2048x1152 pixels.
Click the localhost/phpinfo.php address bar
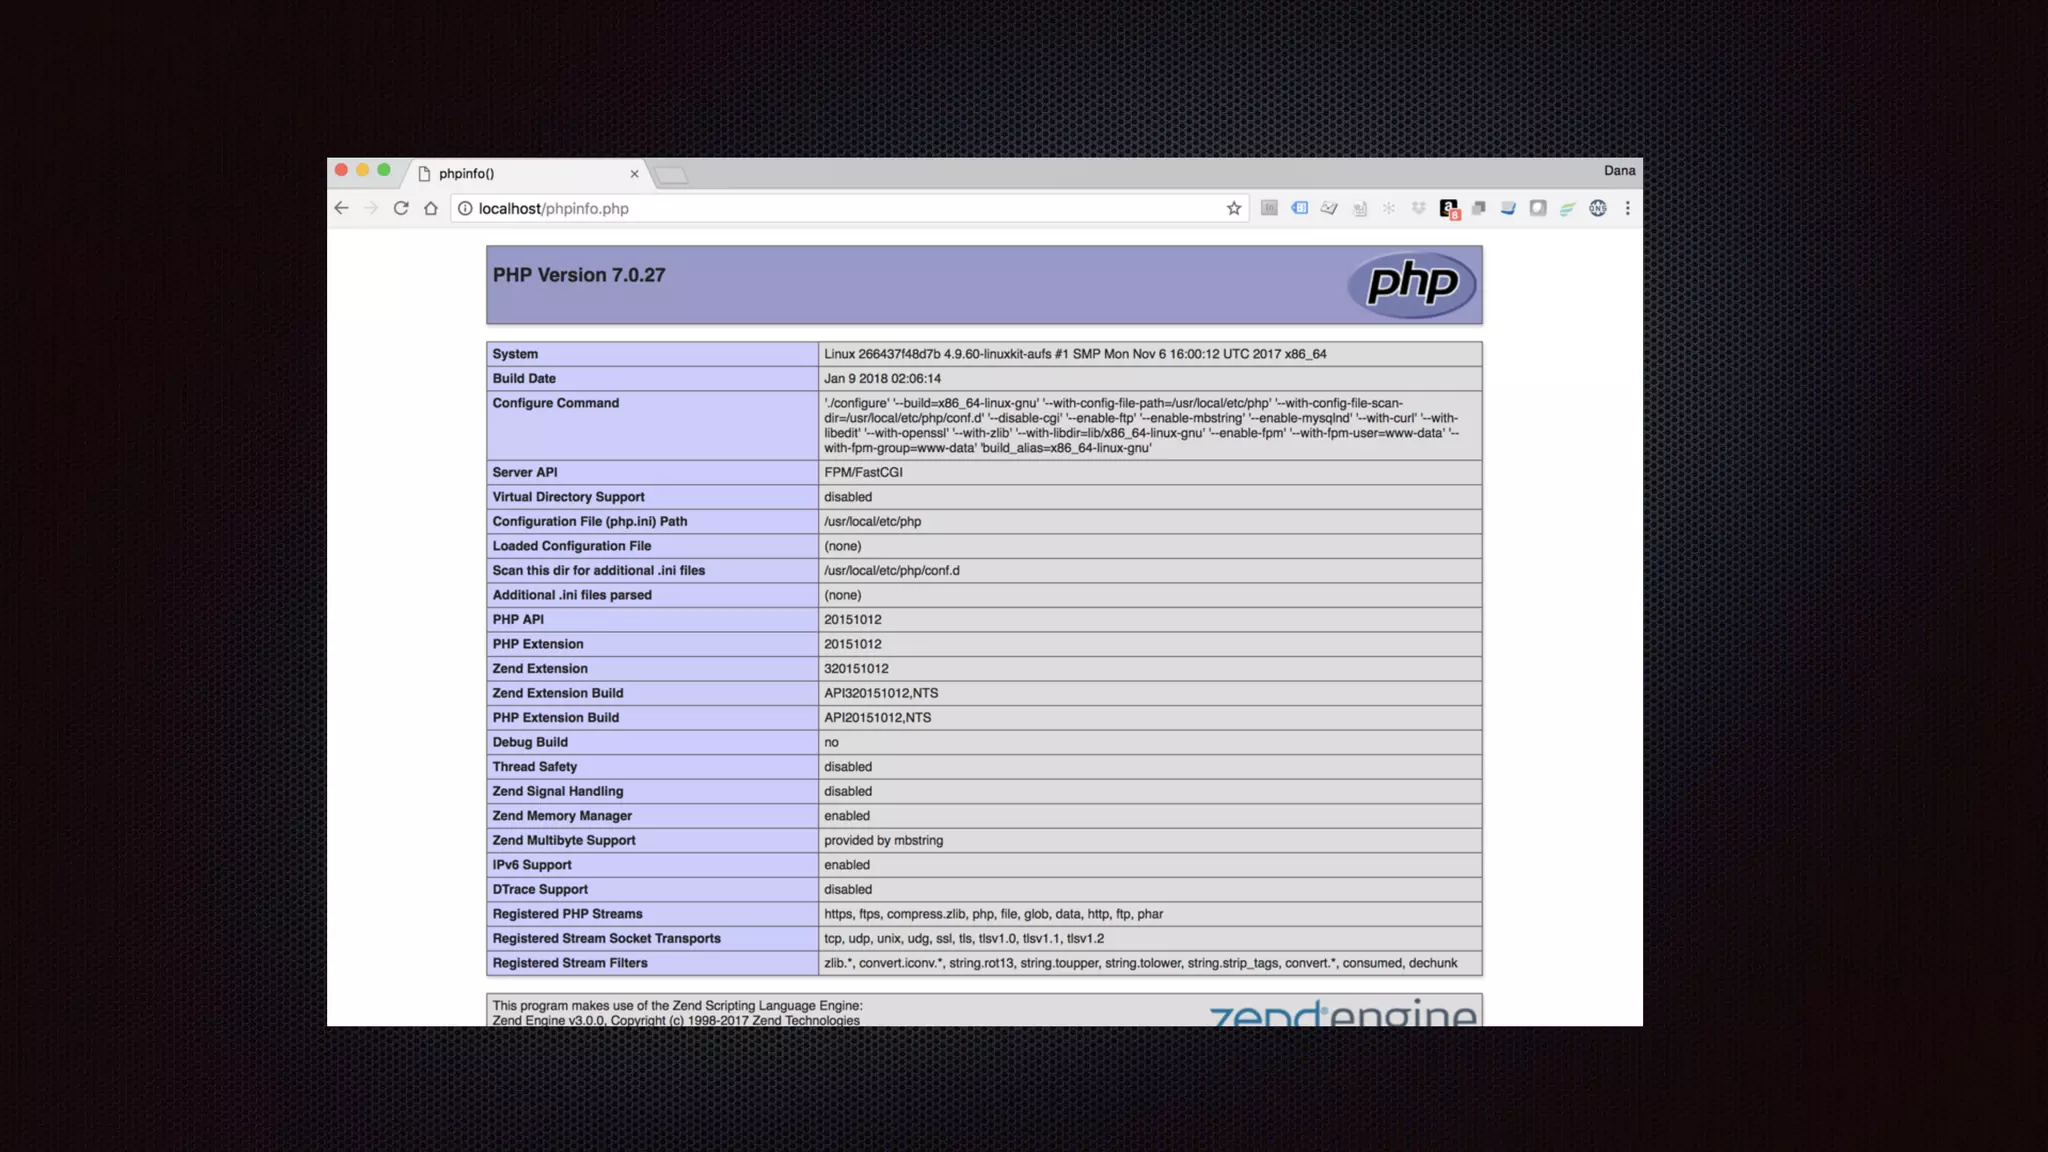click(840, 208)
